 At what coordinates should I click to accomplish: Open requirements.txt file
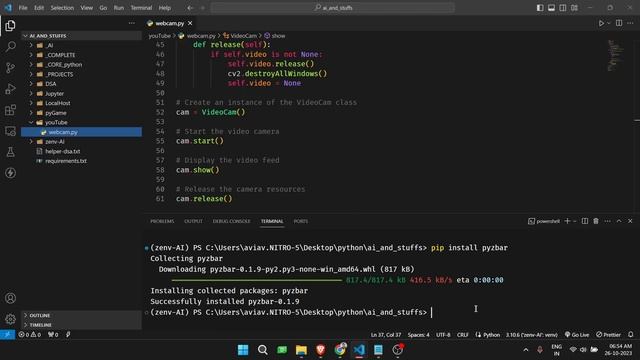point(66,161)
